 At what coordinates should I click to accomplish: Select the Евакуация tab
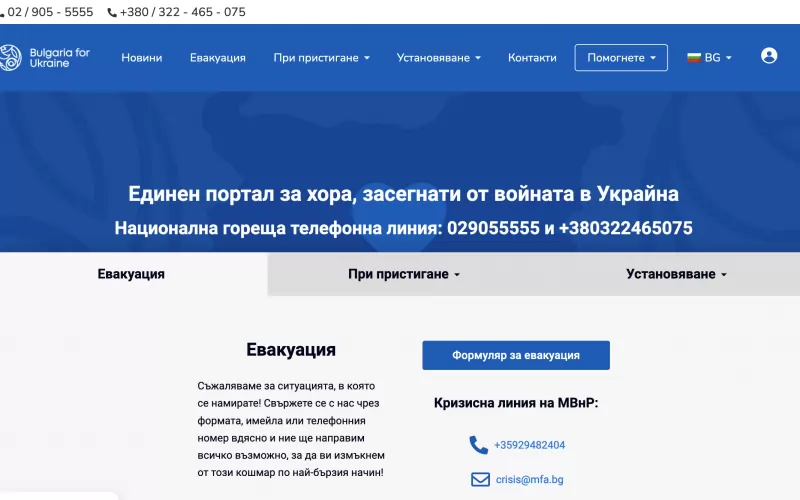click(x=131, y=274)
